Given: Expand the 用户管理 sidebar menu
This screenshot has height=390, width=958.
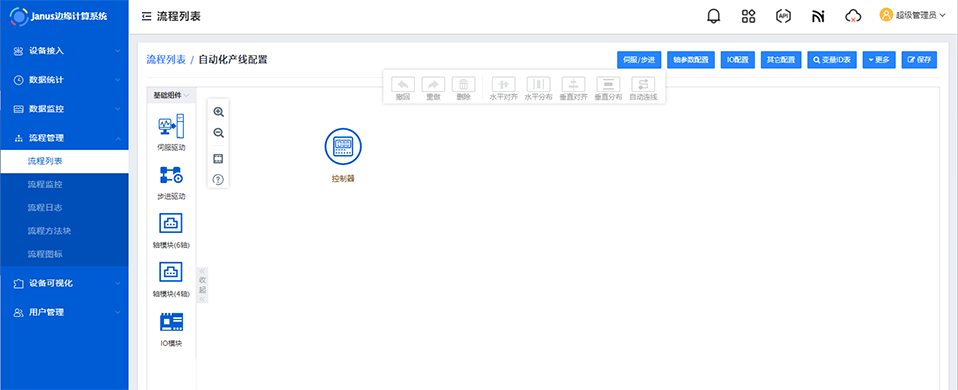Looking at the screenshot, I should tap(64, 312).
